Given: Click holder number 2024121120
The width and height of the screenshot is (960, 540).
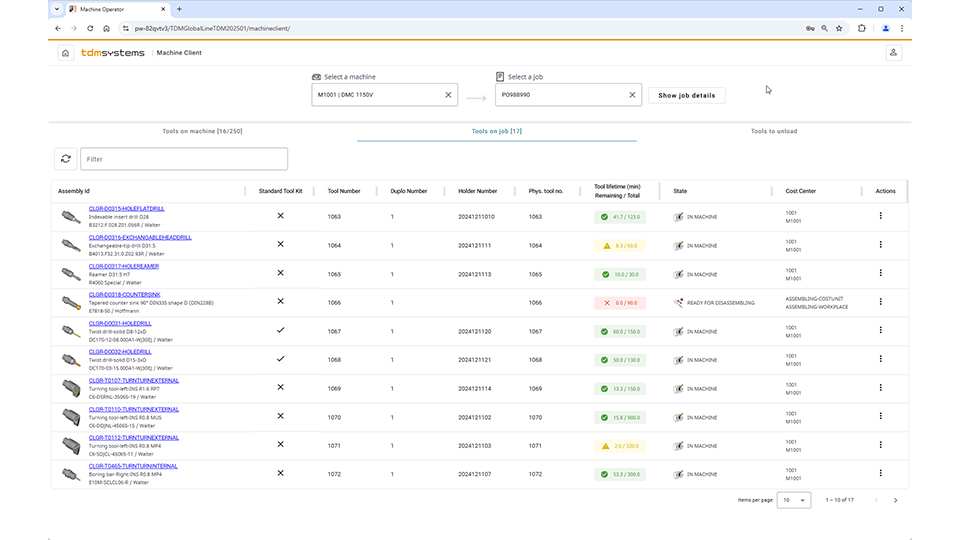Looking at the screenshot, I should (474, 331).
